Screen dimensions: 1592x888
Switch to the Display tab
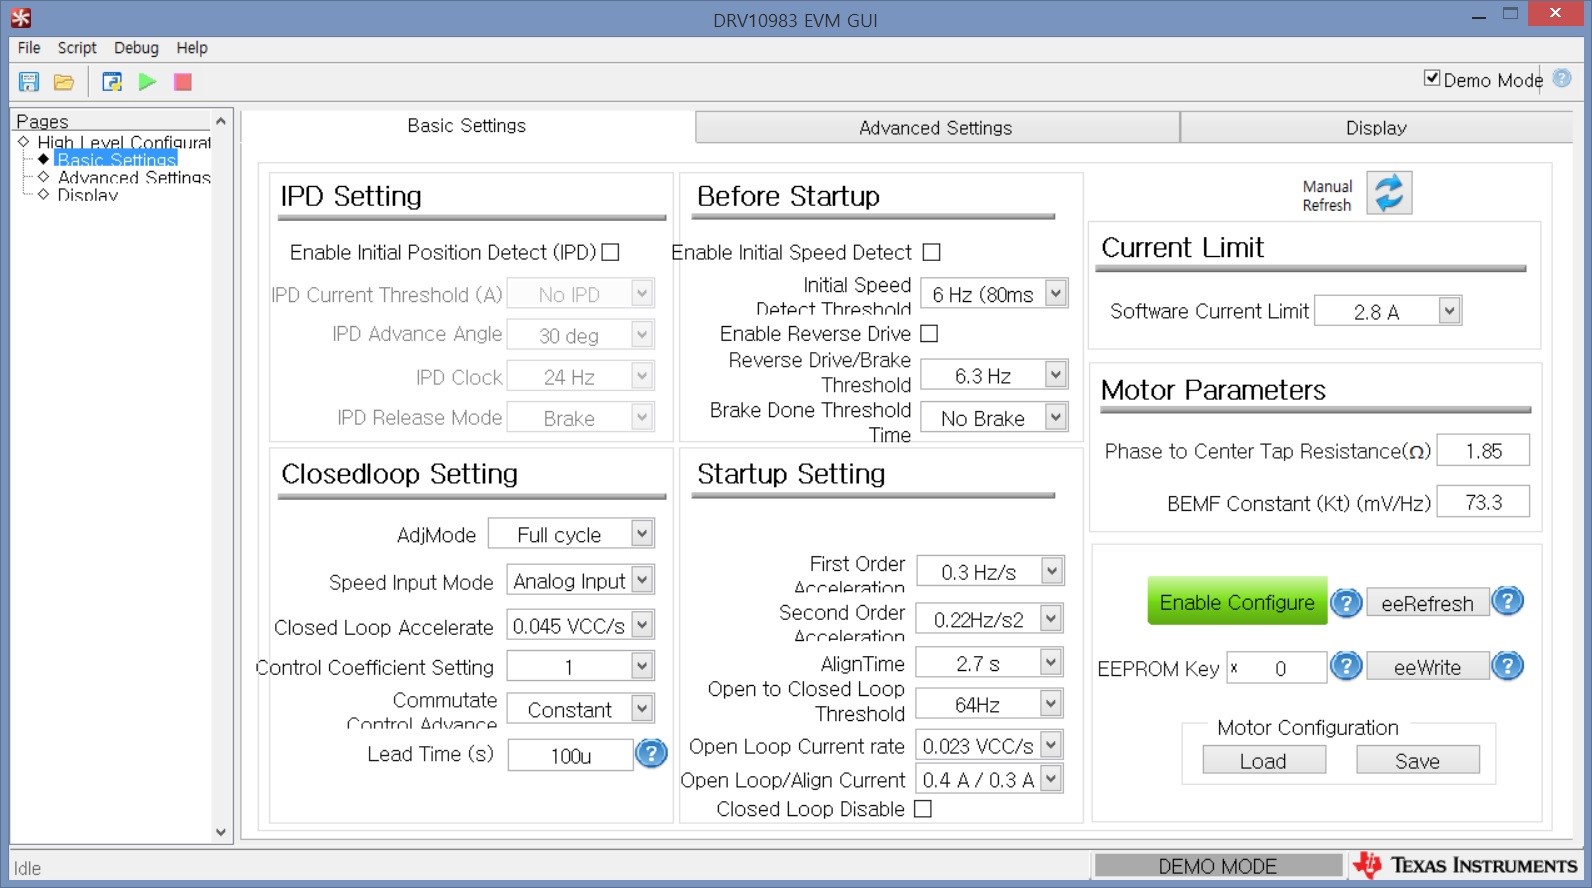[x=1376, y=127]
